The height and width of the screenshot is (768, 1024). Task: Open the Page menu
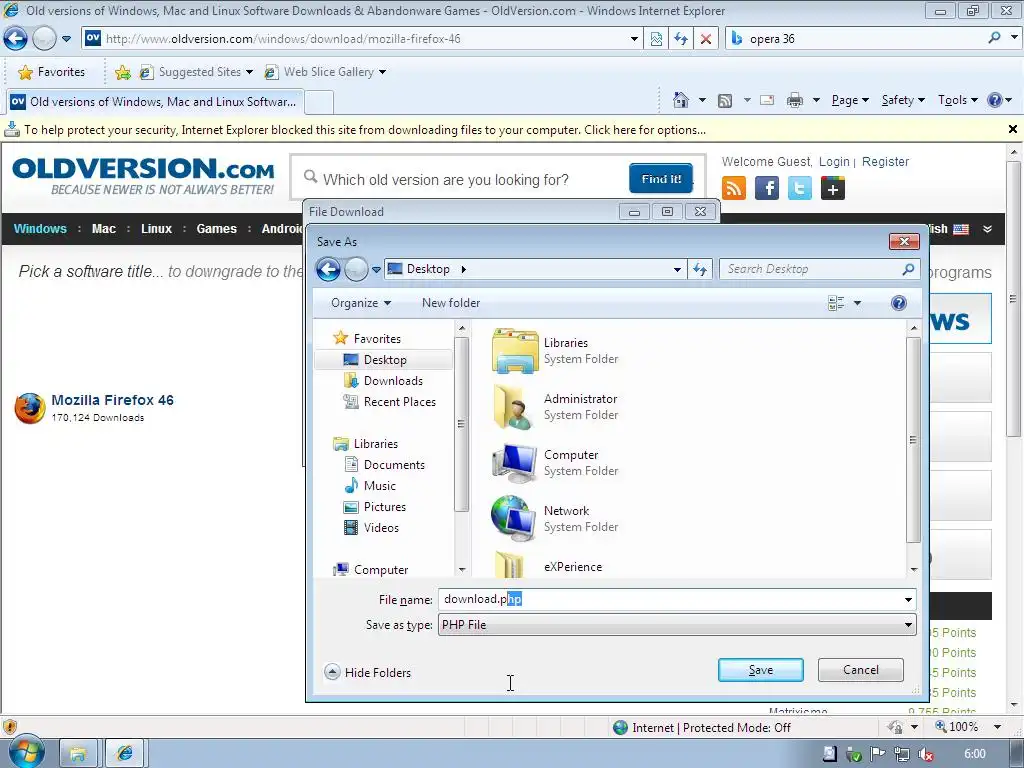(x=850, y=100)
